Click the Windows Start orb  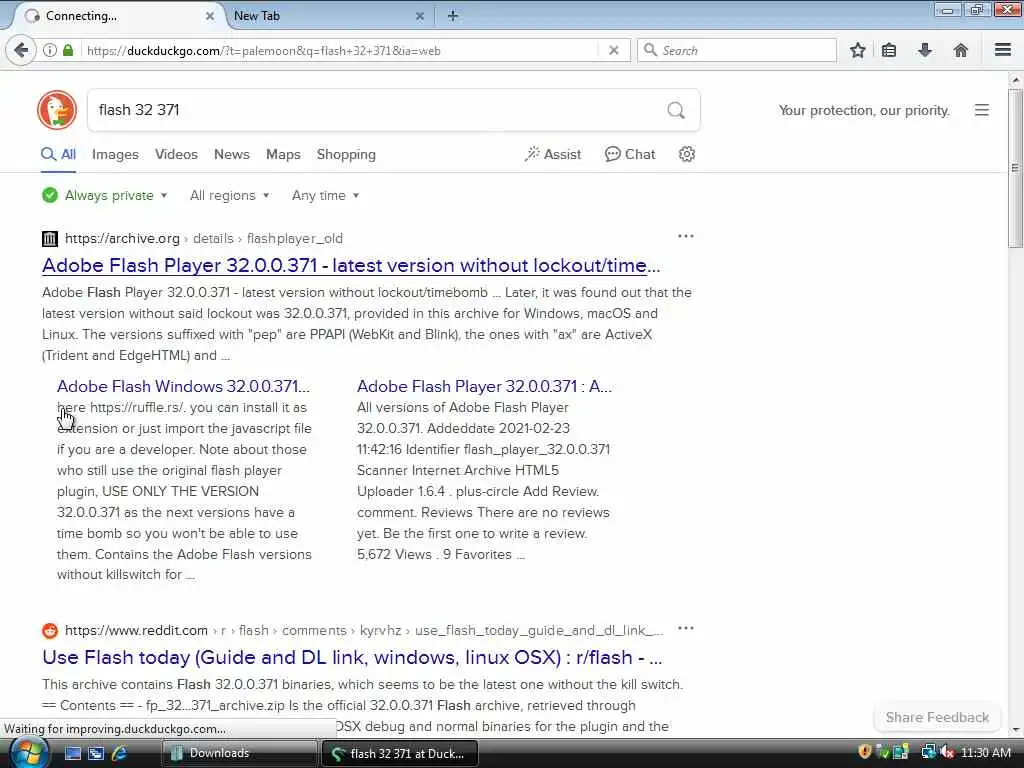click(28, 753)
